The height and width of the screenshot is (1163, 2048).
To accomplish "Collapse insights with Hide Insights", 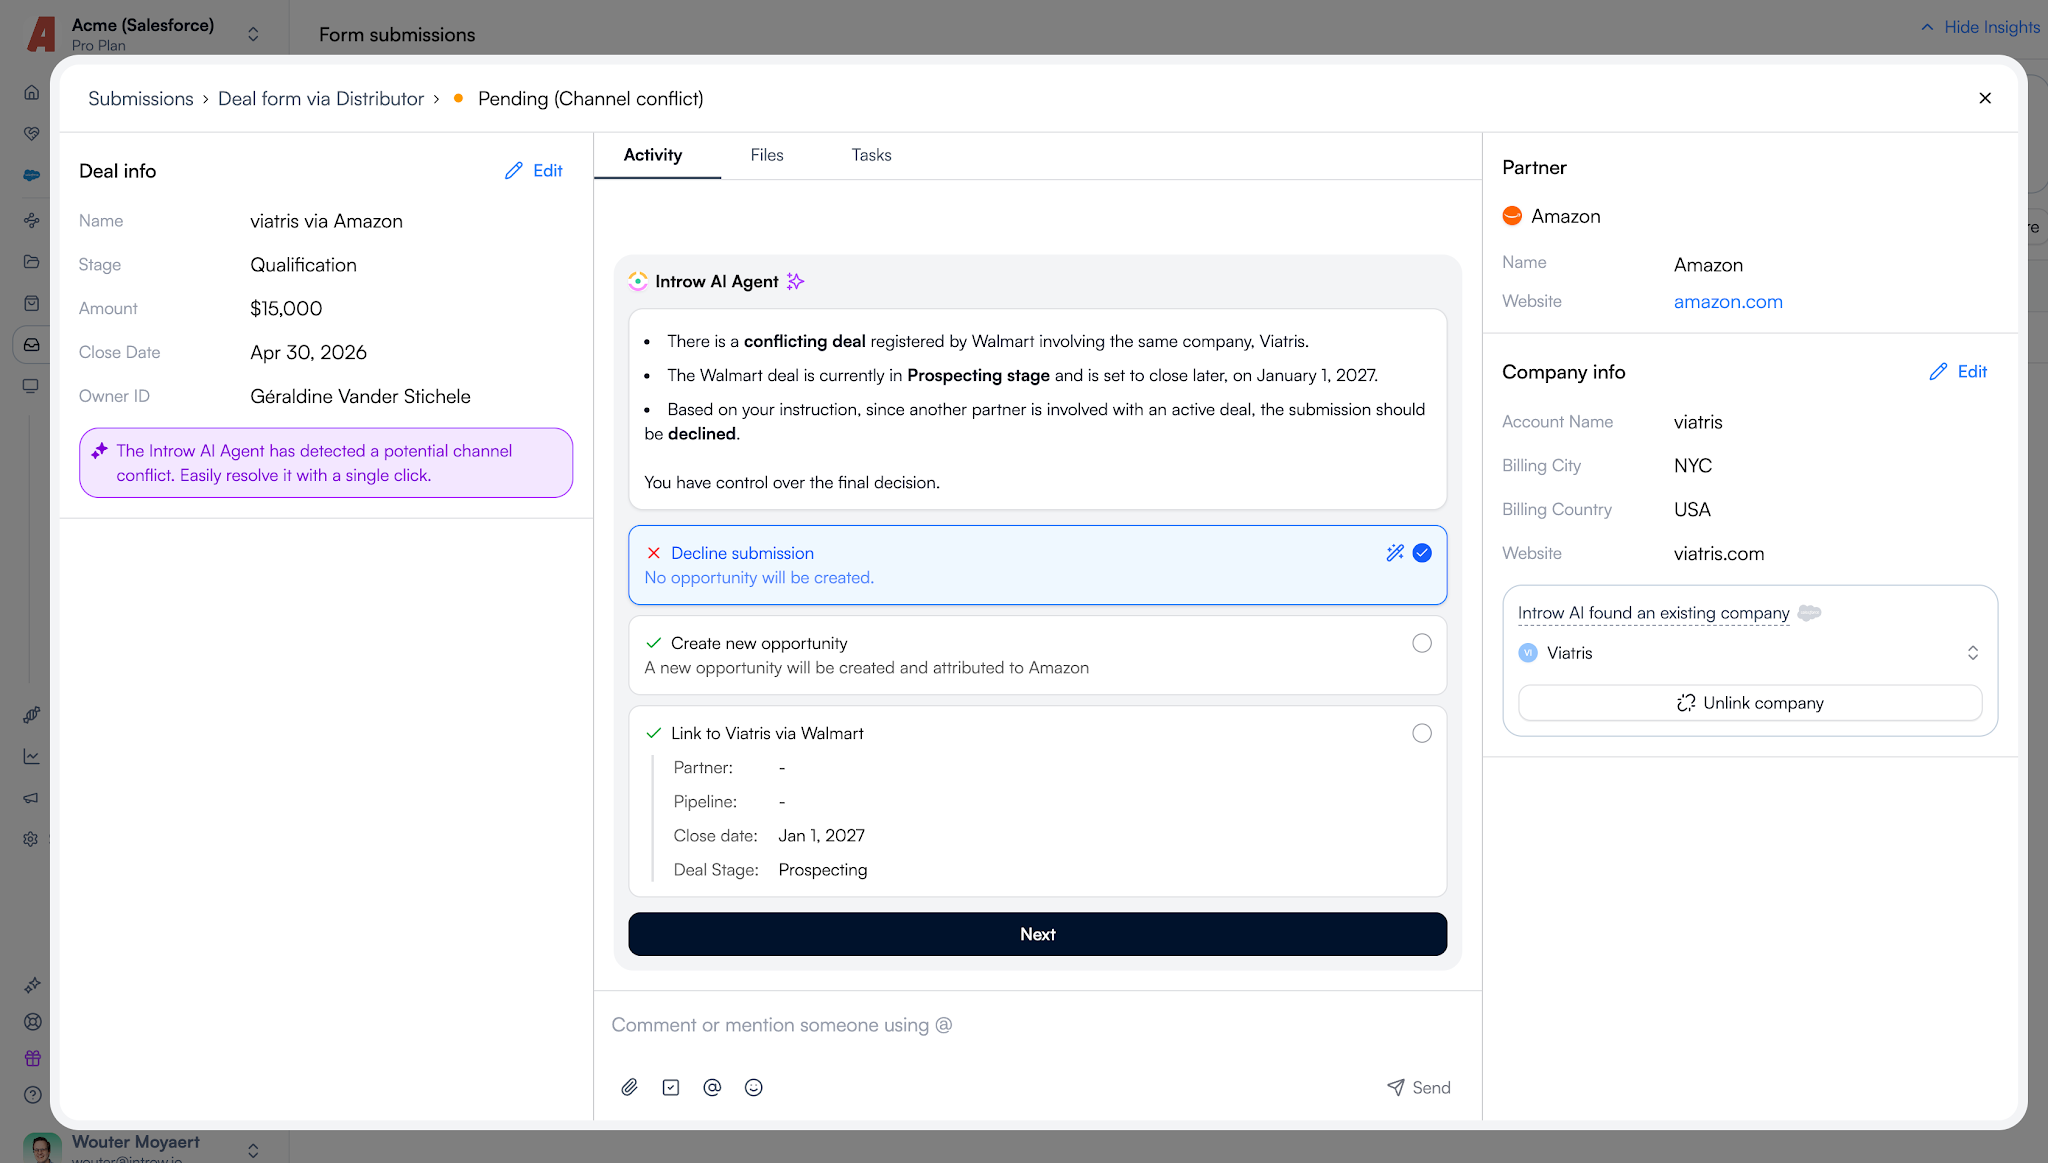I will pyautogui.click(x=1980, y=27).
